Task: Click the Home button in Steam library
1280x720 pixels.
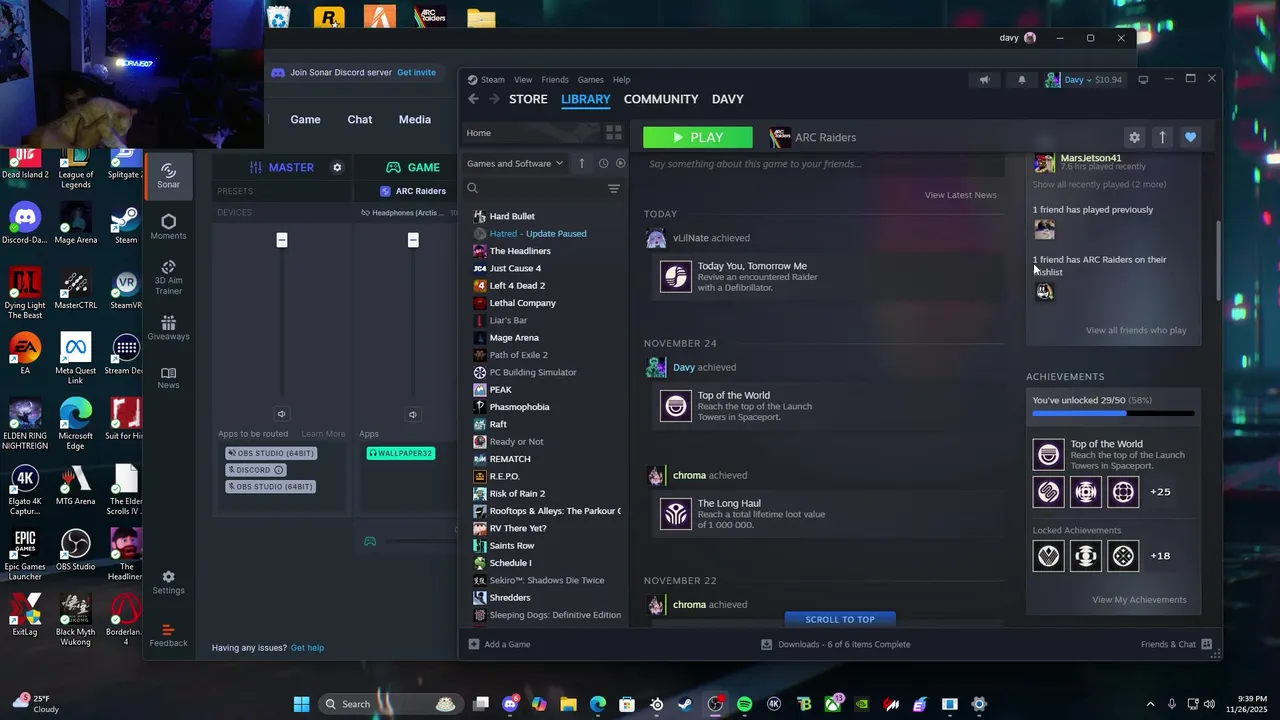Action: coord(531,133)
